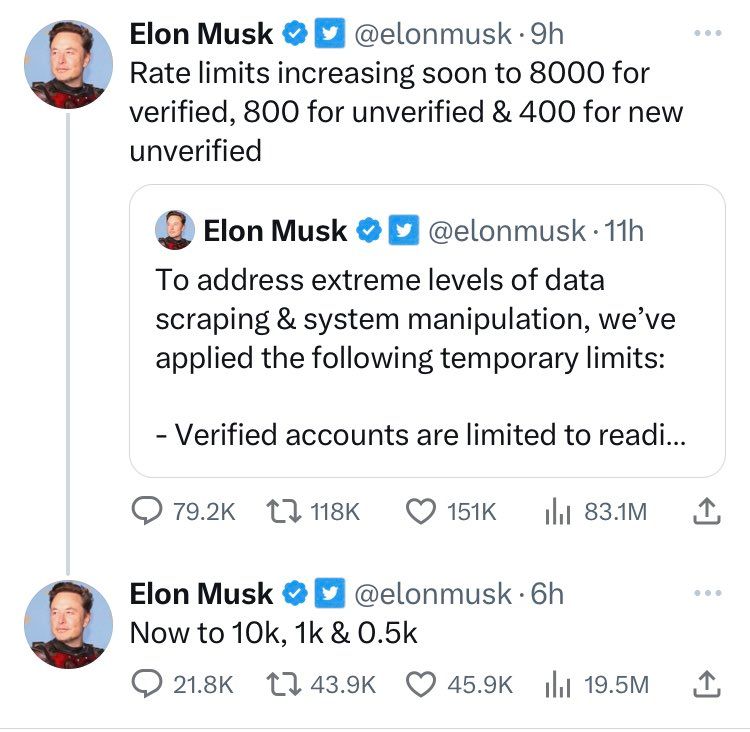The width and height of the screenshot is (750, 732).
Task: Open more options menu on top tweet
Action: point(708,33)
